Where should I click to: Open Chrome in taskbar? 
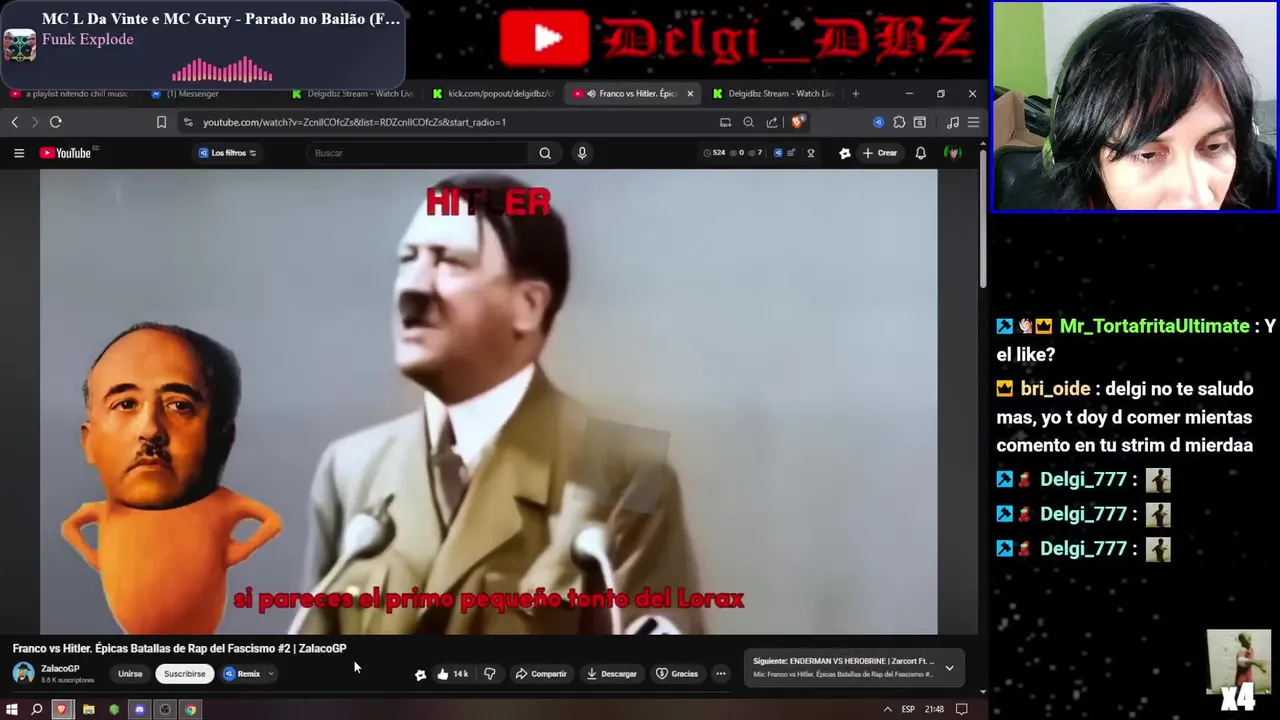click(x=190, y=709)
